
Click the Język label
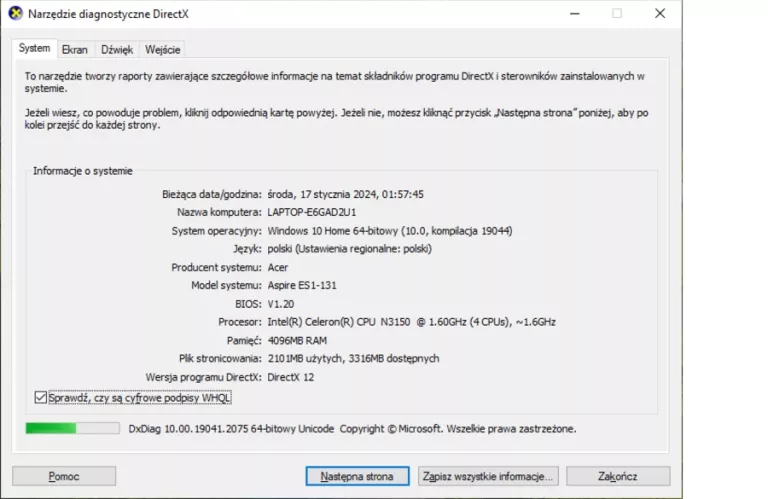[x=247, y=249]
